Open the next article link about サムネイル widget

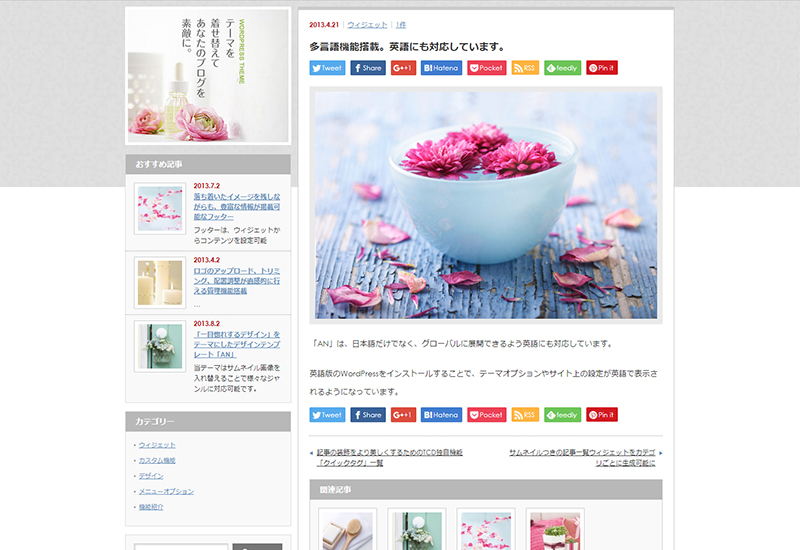(x=582, y=458)
